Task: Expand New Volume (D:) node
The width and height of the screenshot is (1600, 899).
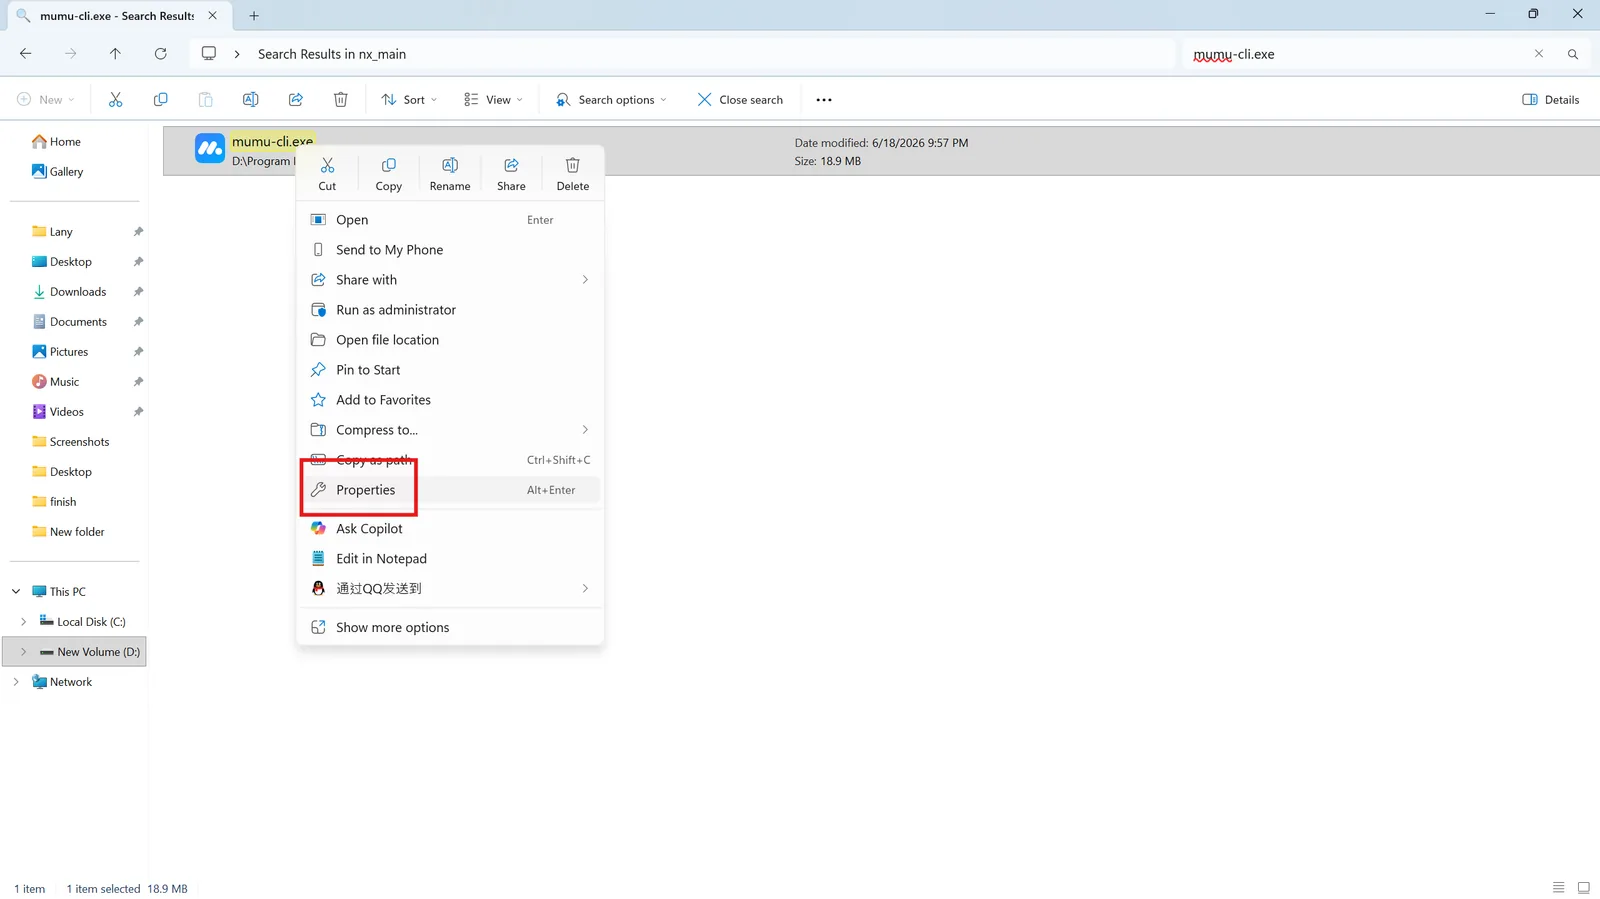Action: (x=24, y=652)
